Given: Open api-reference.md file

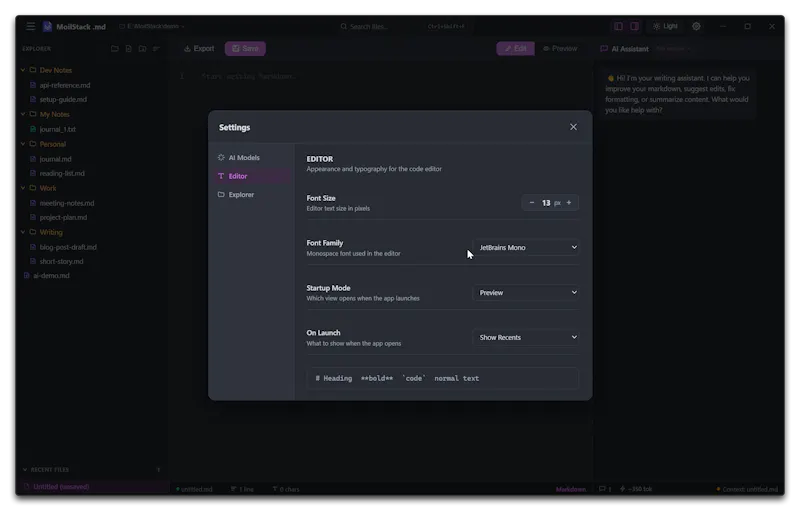Looking at the screenshot, I should point(65,85).
